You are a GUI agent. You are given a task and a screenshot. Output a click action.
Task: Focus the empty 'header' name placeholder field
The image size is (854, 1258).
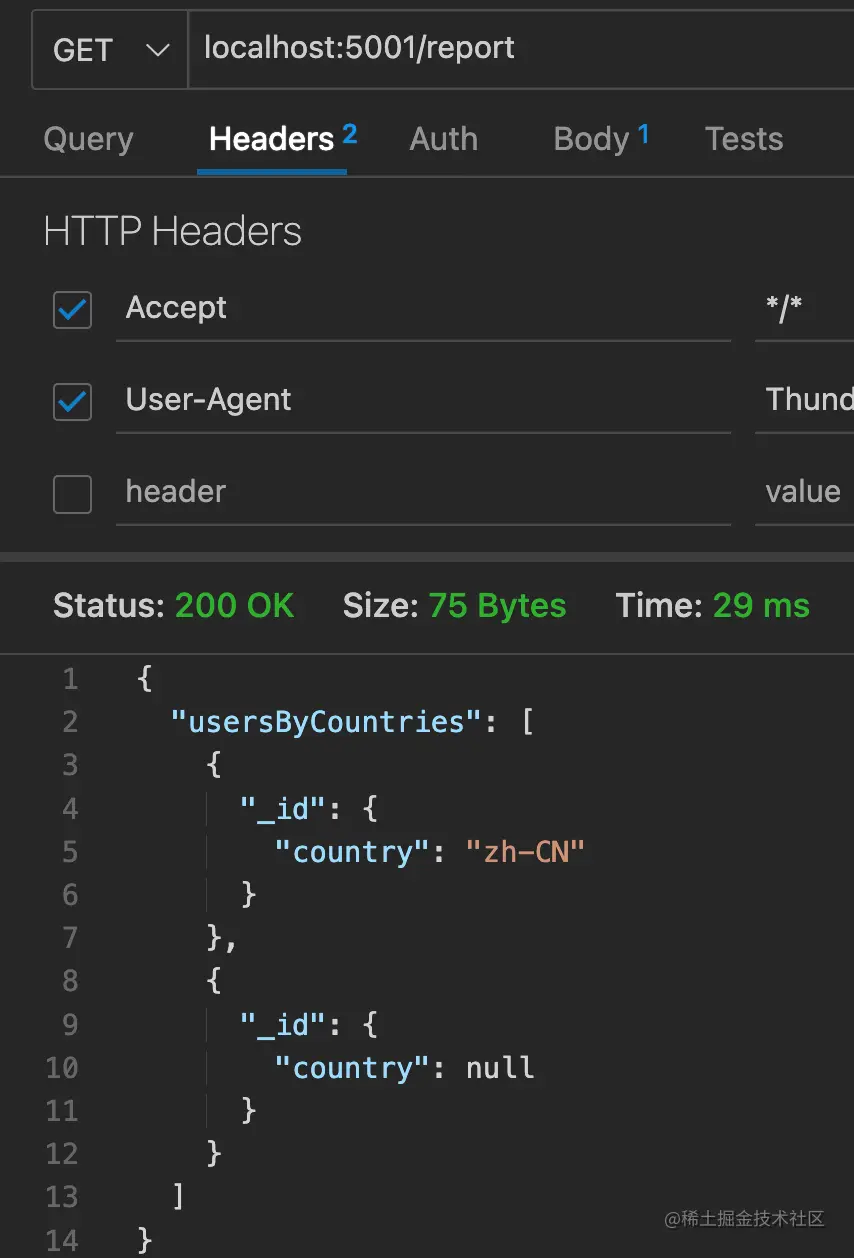[x=422, y=492]
